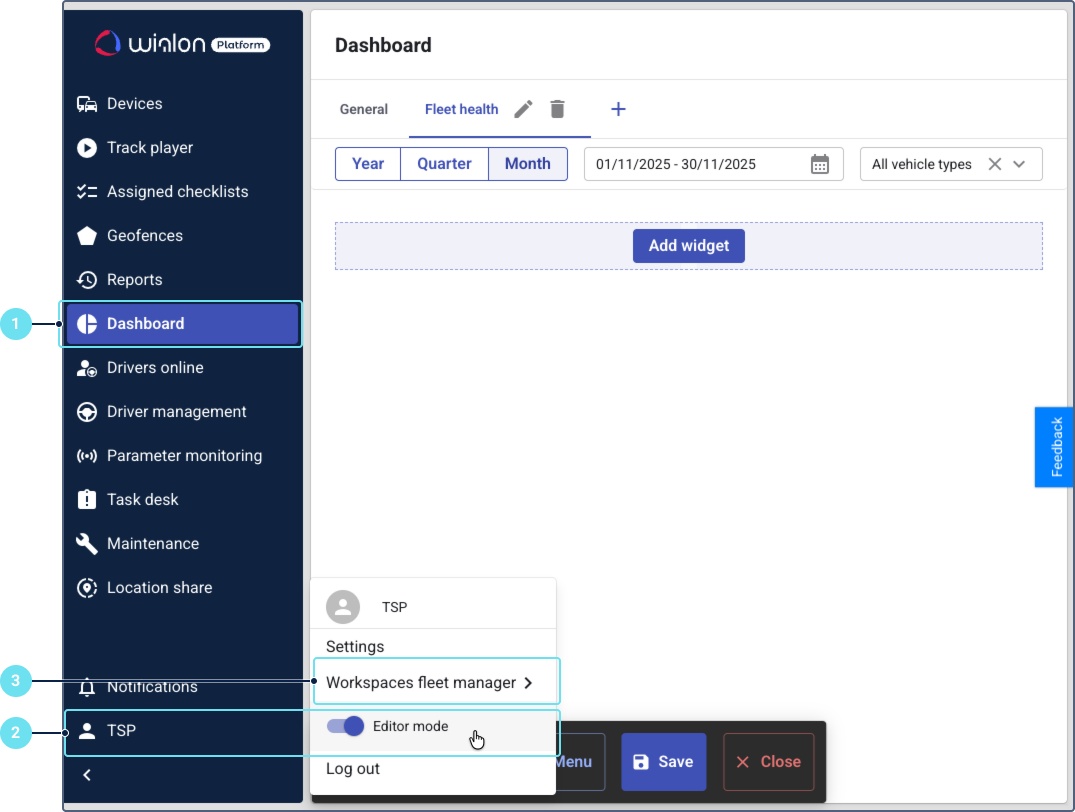Collapse the sidebar with the left chevron

pos(87,775)
